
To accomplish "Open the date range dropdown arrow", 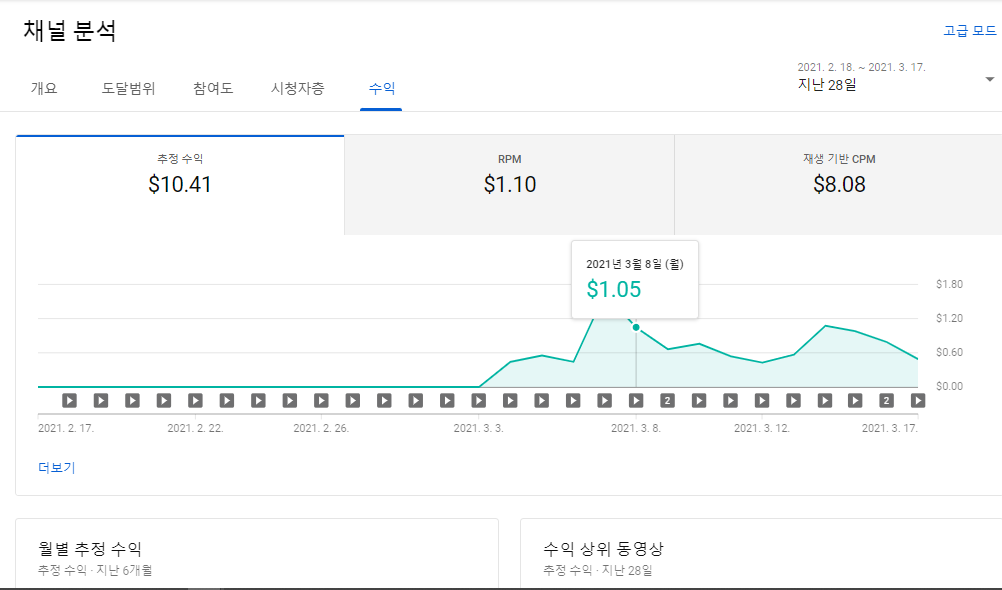I will [x=990, y=79].
